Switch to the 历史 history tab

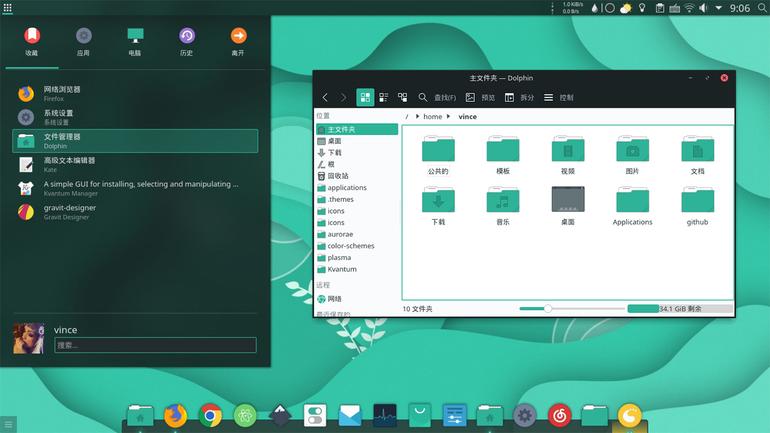tap(187, 42)
